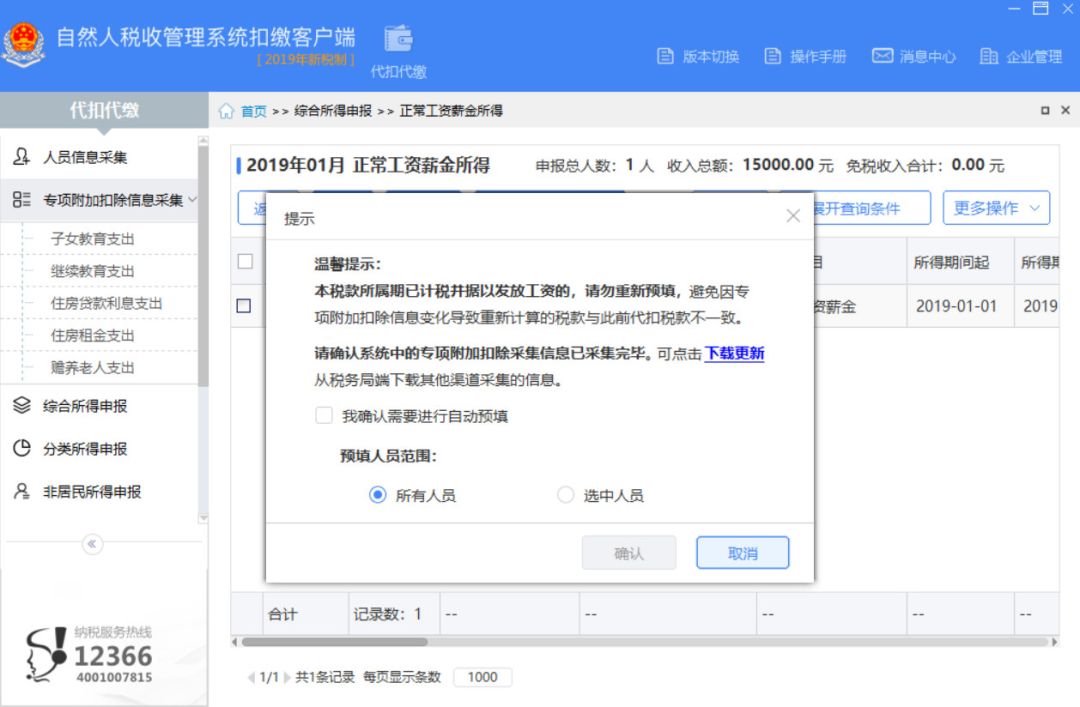The height and width of the screenshot is (707, 1080).
Task: Close the current tab with small X
Action: click(x=1066, y=110)
